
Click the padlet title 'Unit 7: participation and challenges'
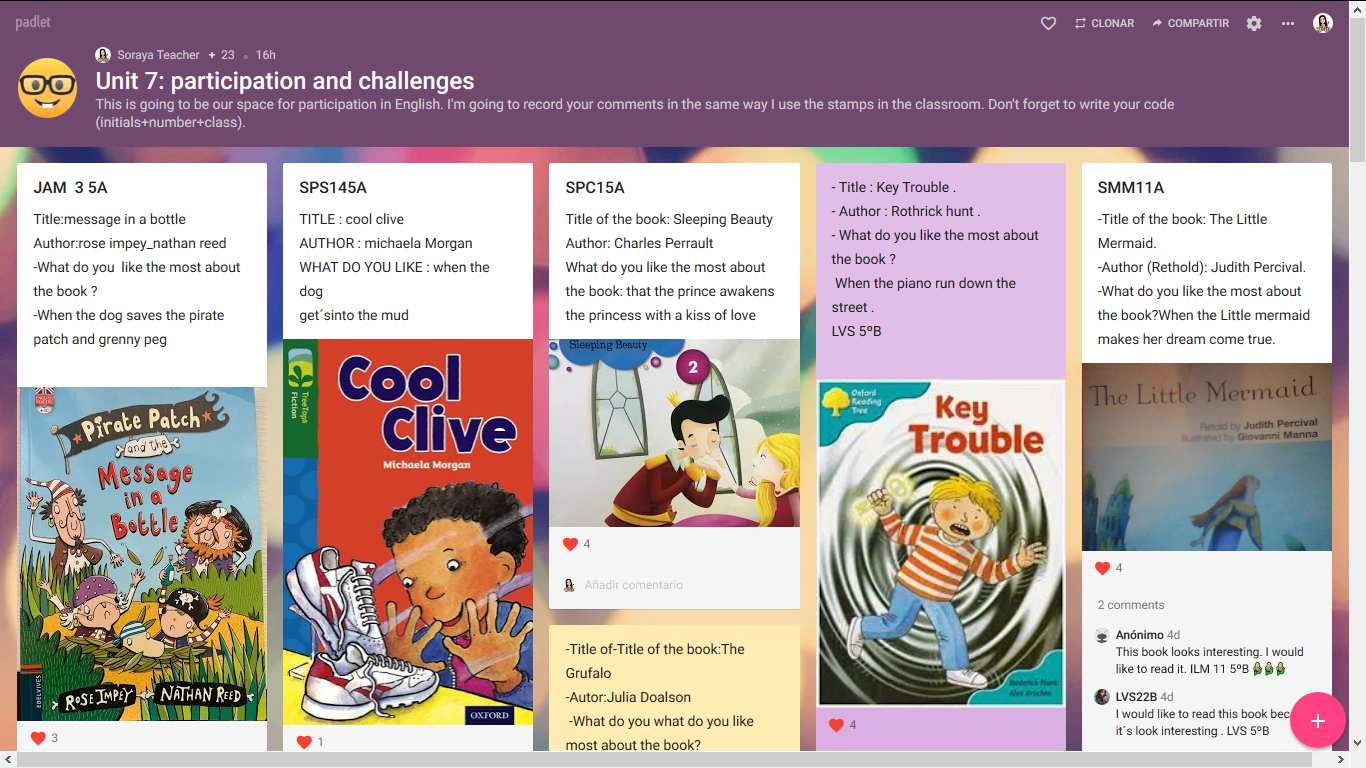(285, 81)
